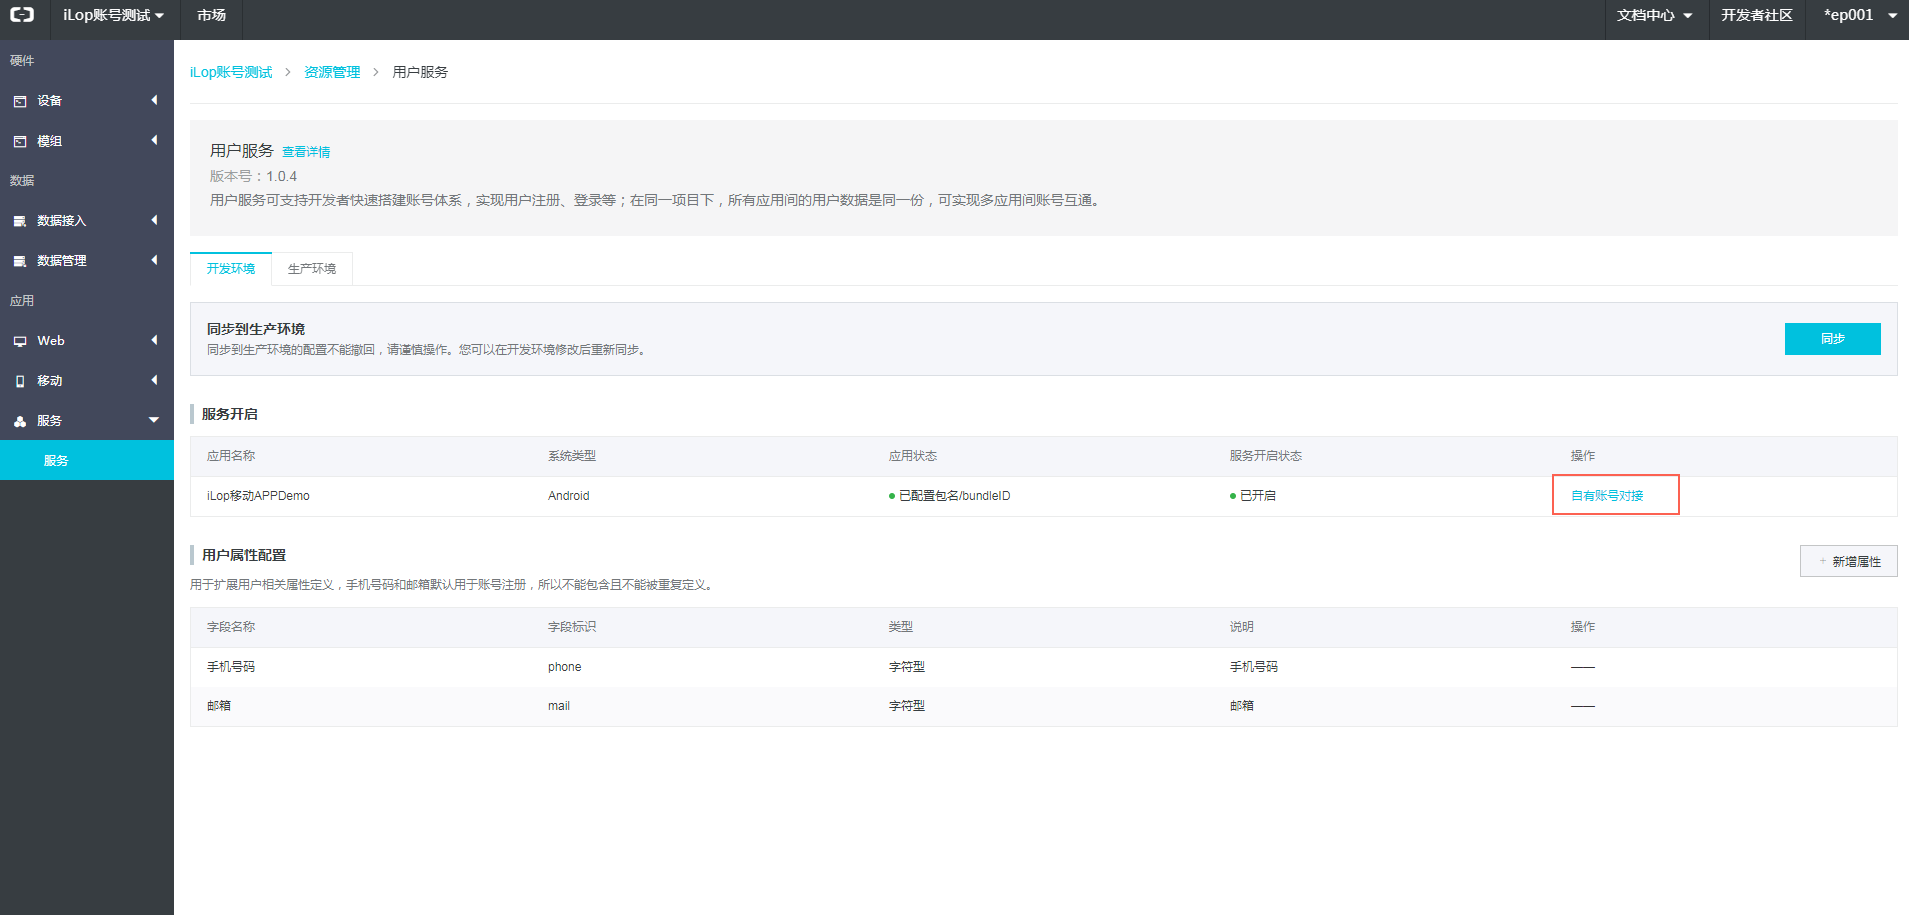Click the 新增属性 button
Image resolution: width=1909 pixels, height=915 pixels.
[x=1848, y=561]
